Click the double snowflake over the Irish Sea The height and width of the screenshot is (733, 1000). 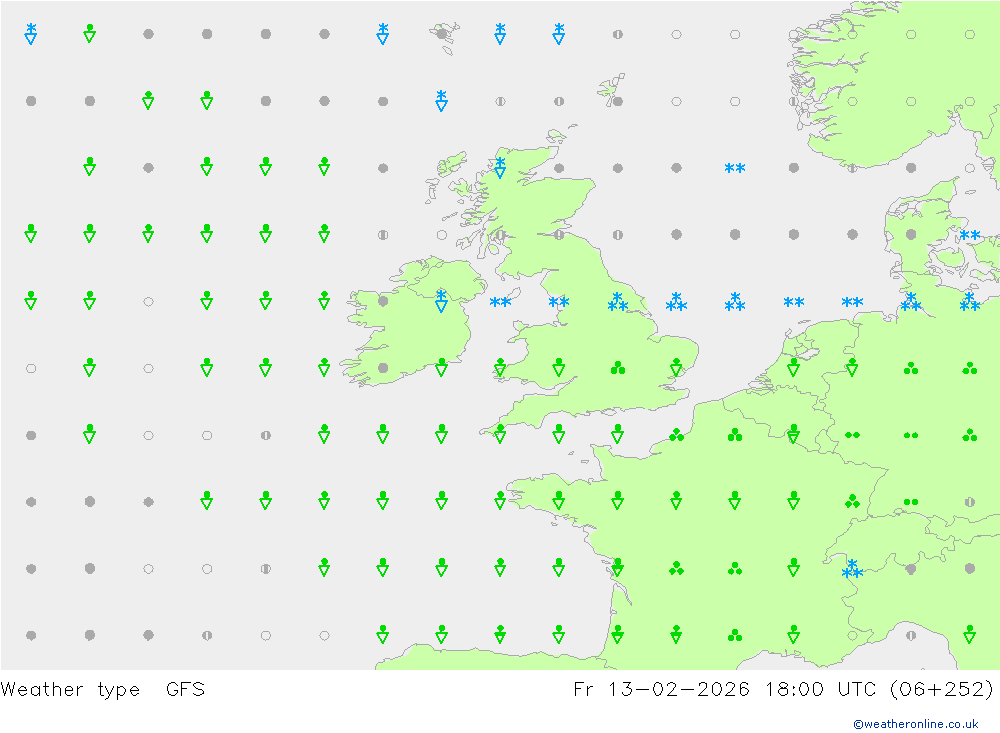[x=500, y=302]
